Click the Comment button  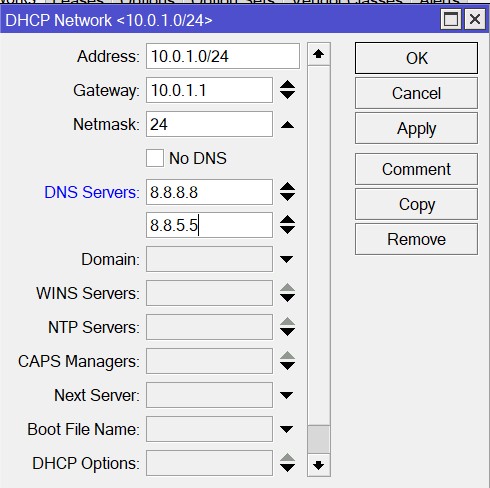click(416, 169)
